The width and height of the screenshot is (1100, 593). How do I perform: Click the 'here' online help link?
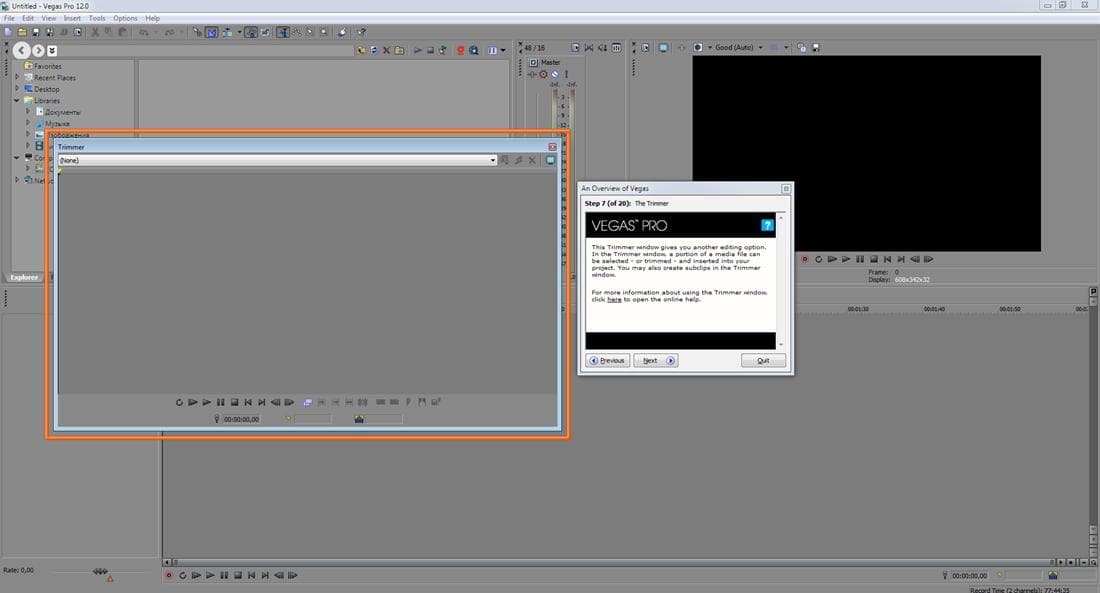(614, 300)
